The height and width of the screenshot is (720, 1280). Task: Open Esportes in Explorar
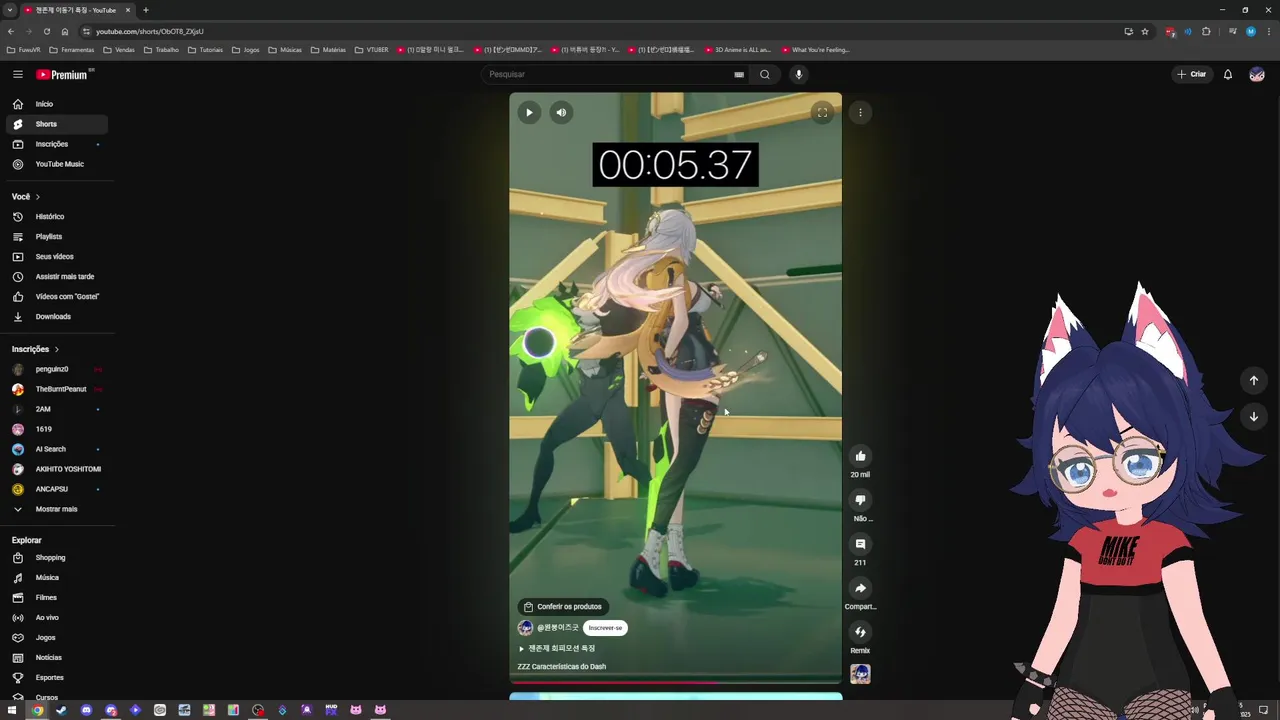tap(57, 678)
